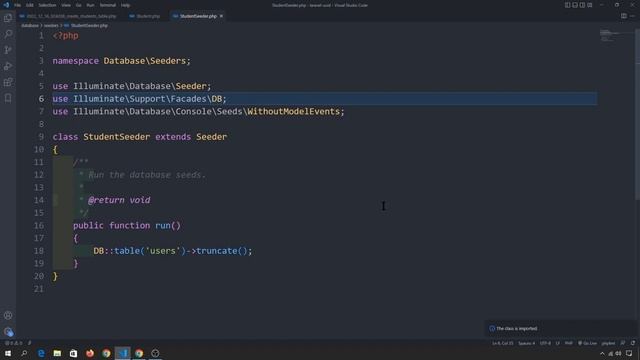Click the status bar item after Go Live

tap(608, 343)
